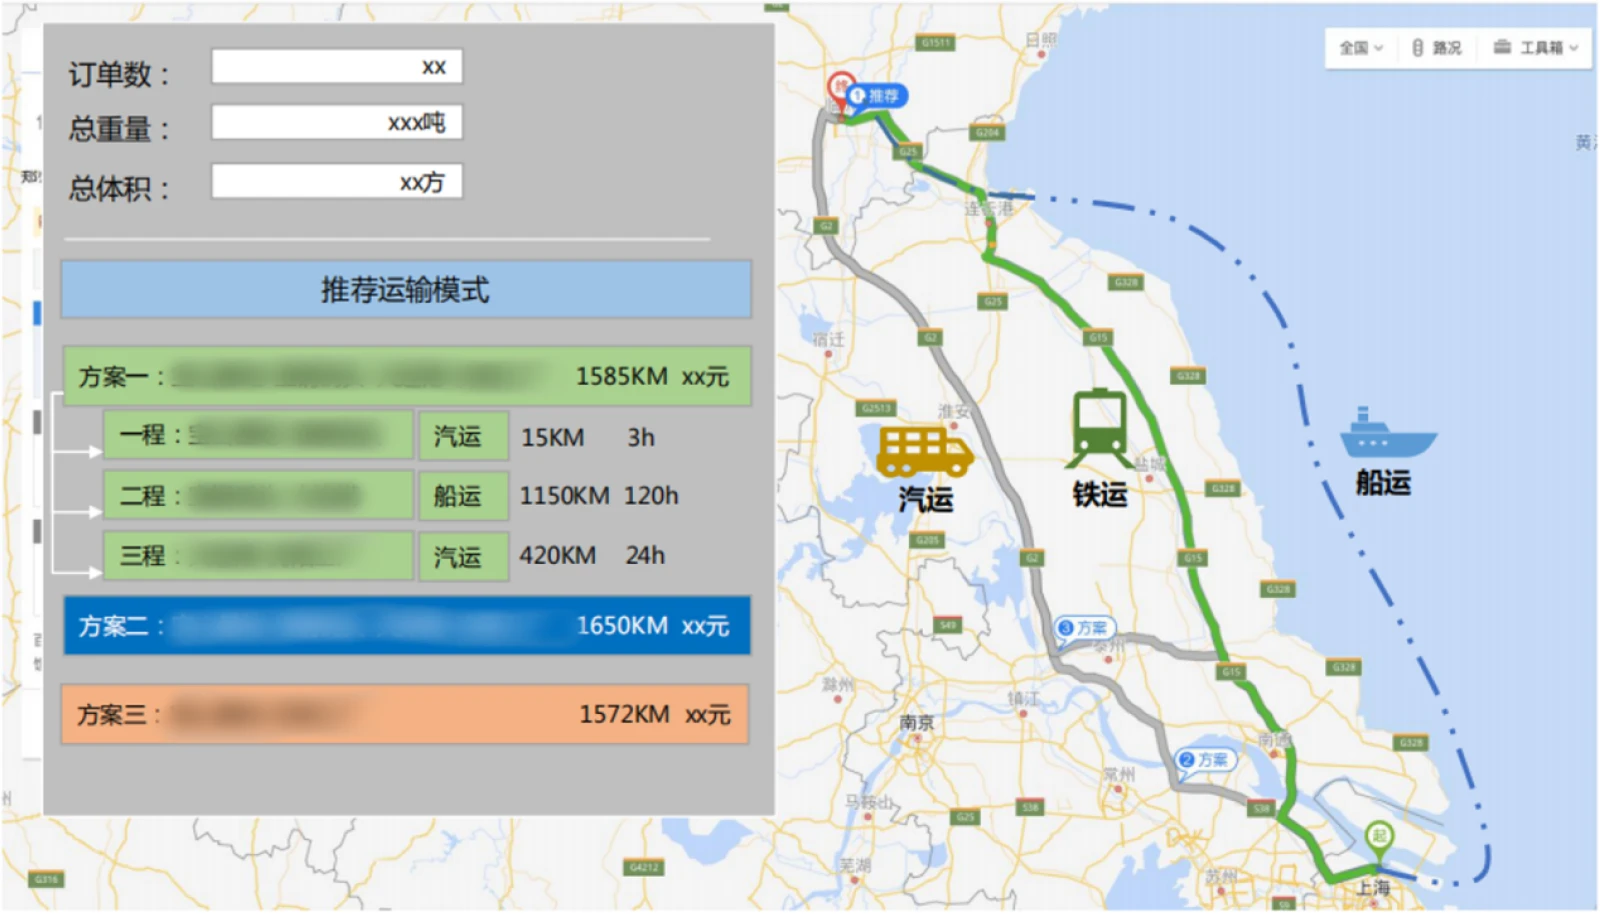Click the 15KM distance value in 一程 row

pos(552,438)
